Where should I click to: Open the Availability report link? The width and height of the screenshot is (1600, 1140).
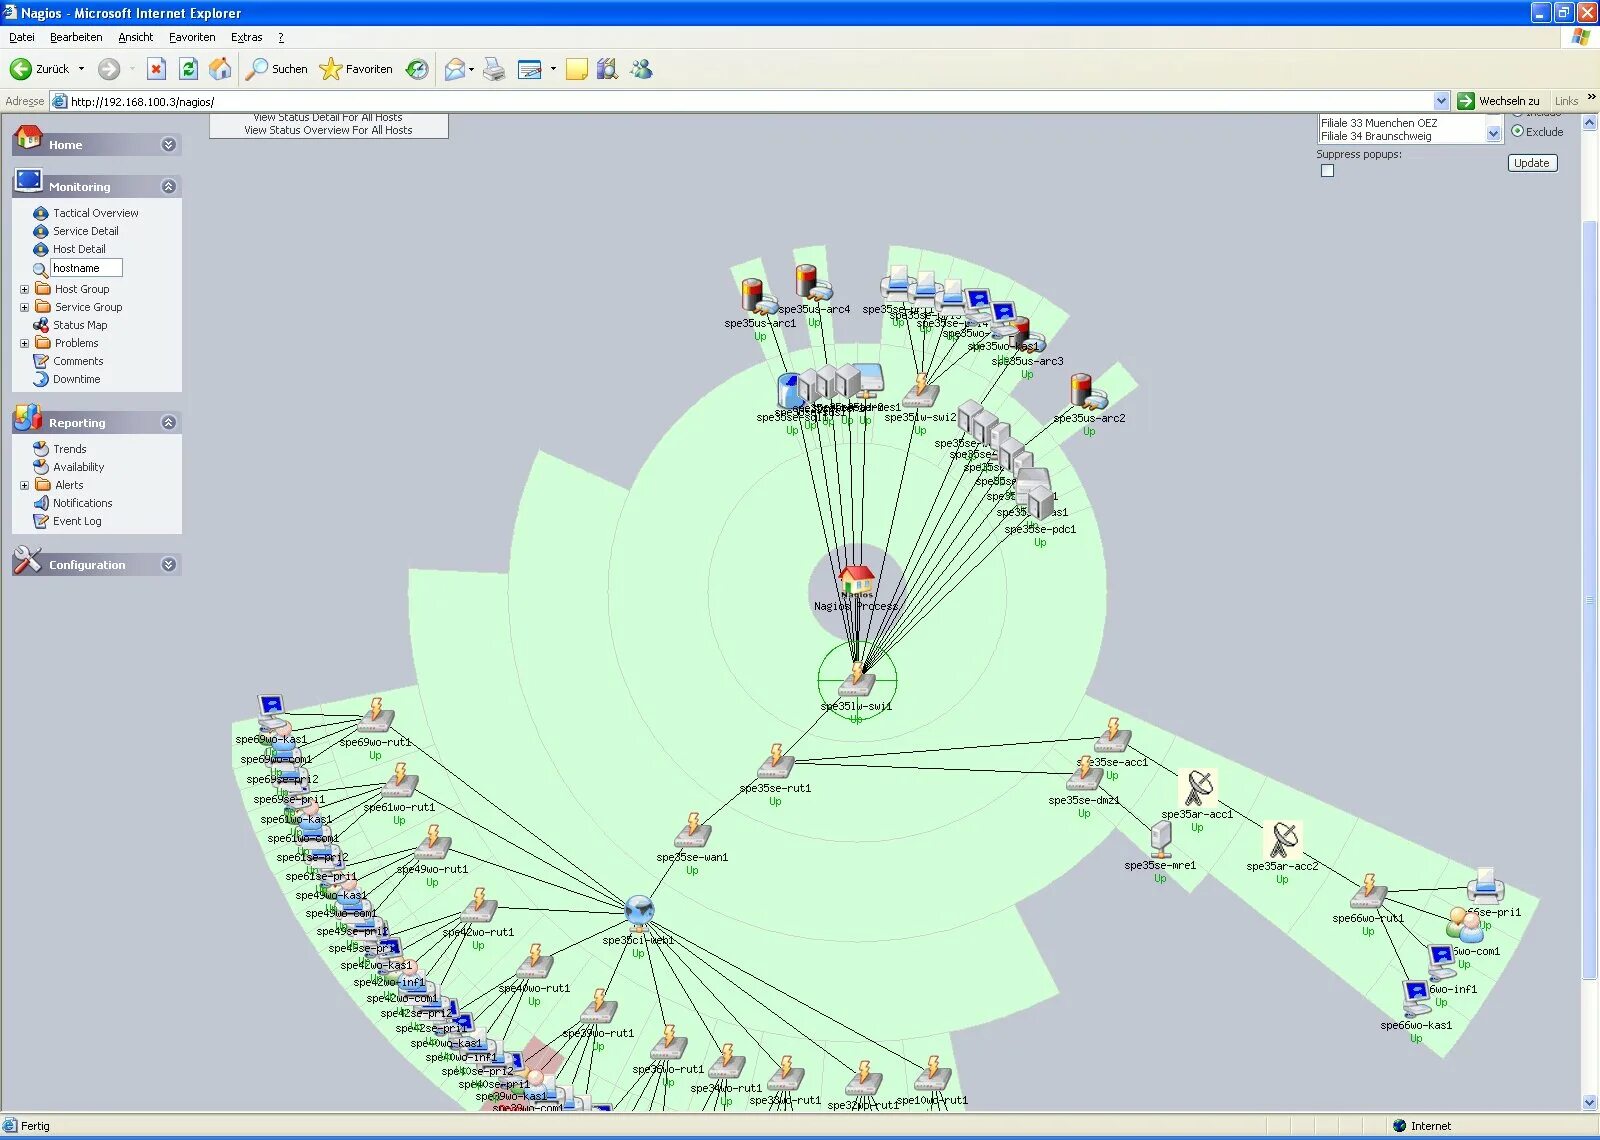(x=79, y=467)
